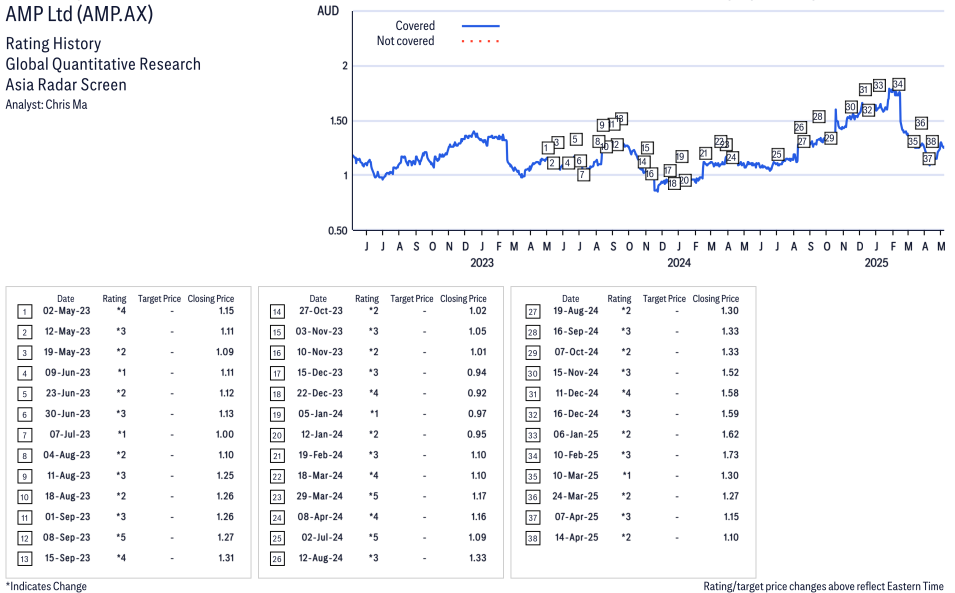The width and height of the screenshot is (955, 593).
Task: Click the '*Indicates Change' footnote
Action: coord(46,586)
